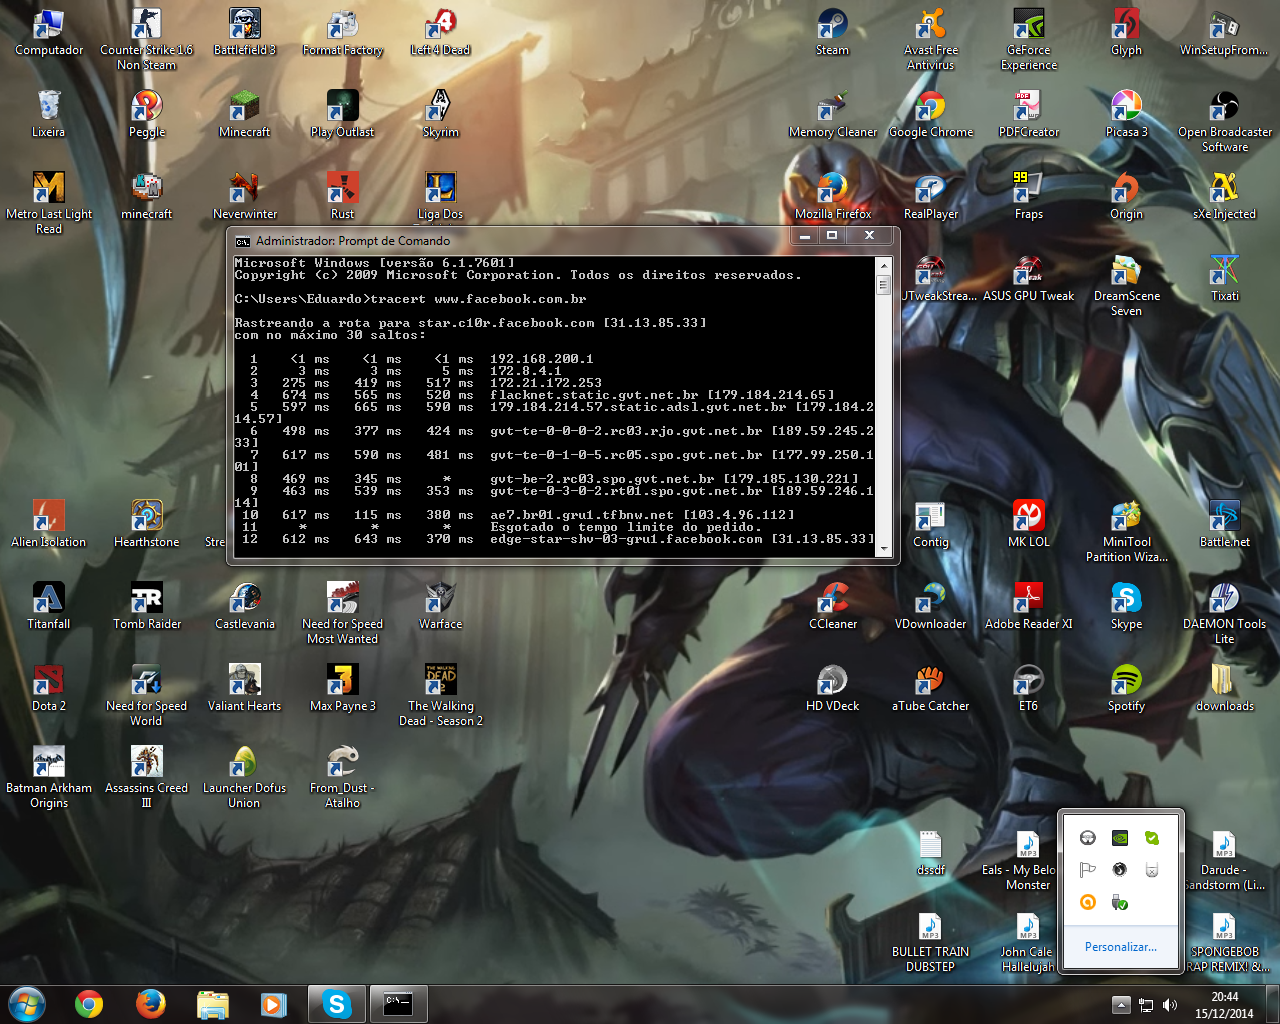
Task: Click the Show Desktop button at taskbar edge
Action: [1273, 1004]
